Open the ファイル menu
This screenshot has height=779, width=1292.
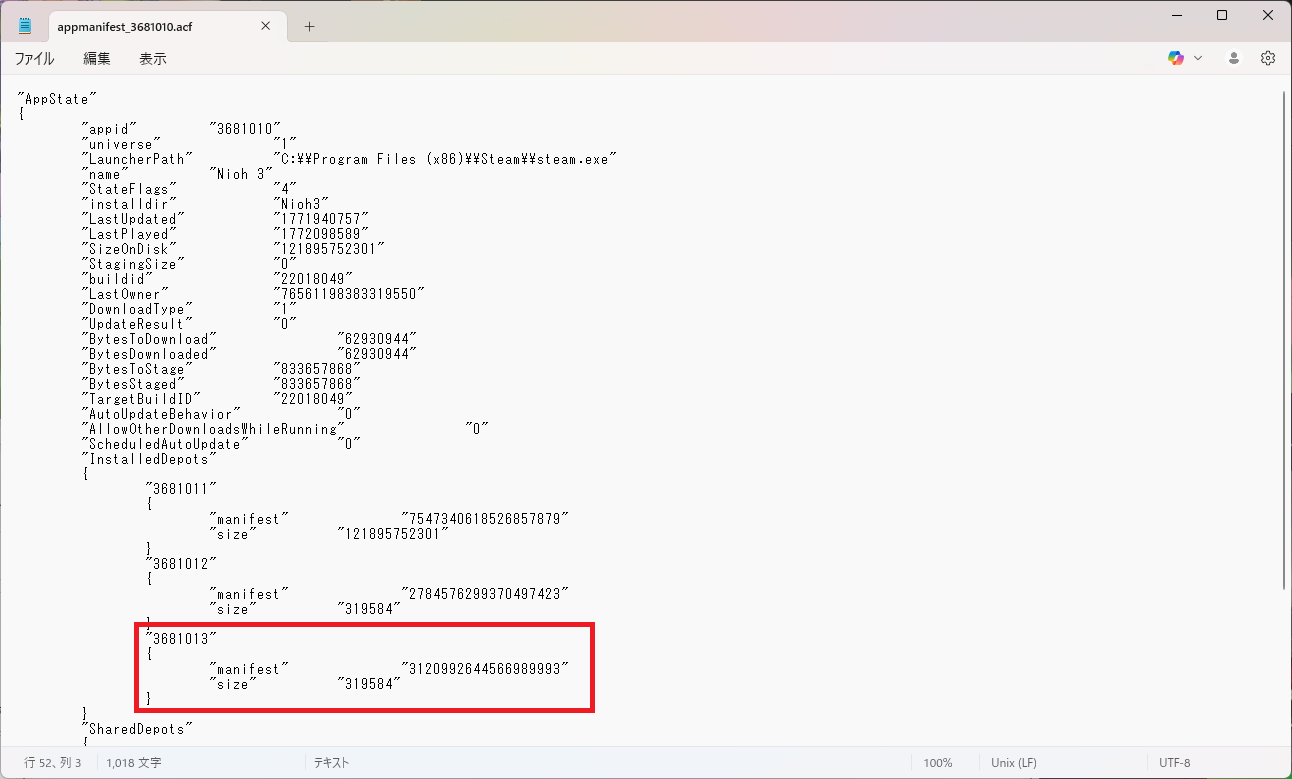click(34, 59)
